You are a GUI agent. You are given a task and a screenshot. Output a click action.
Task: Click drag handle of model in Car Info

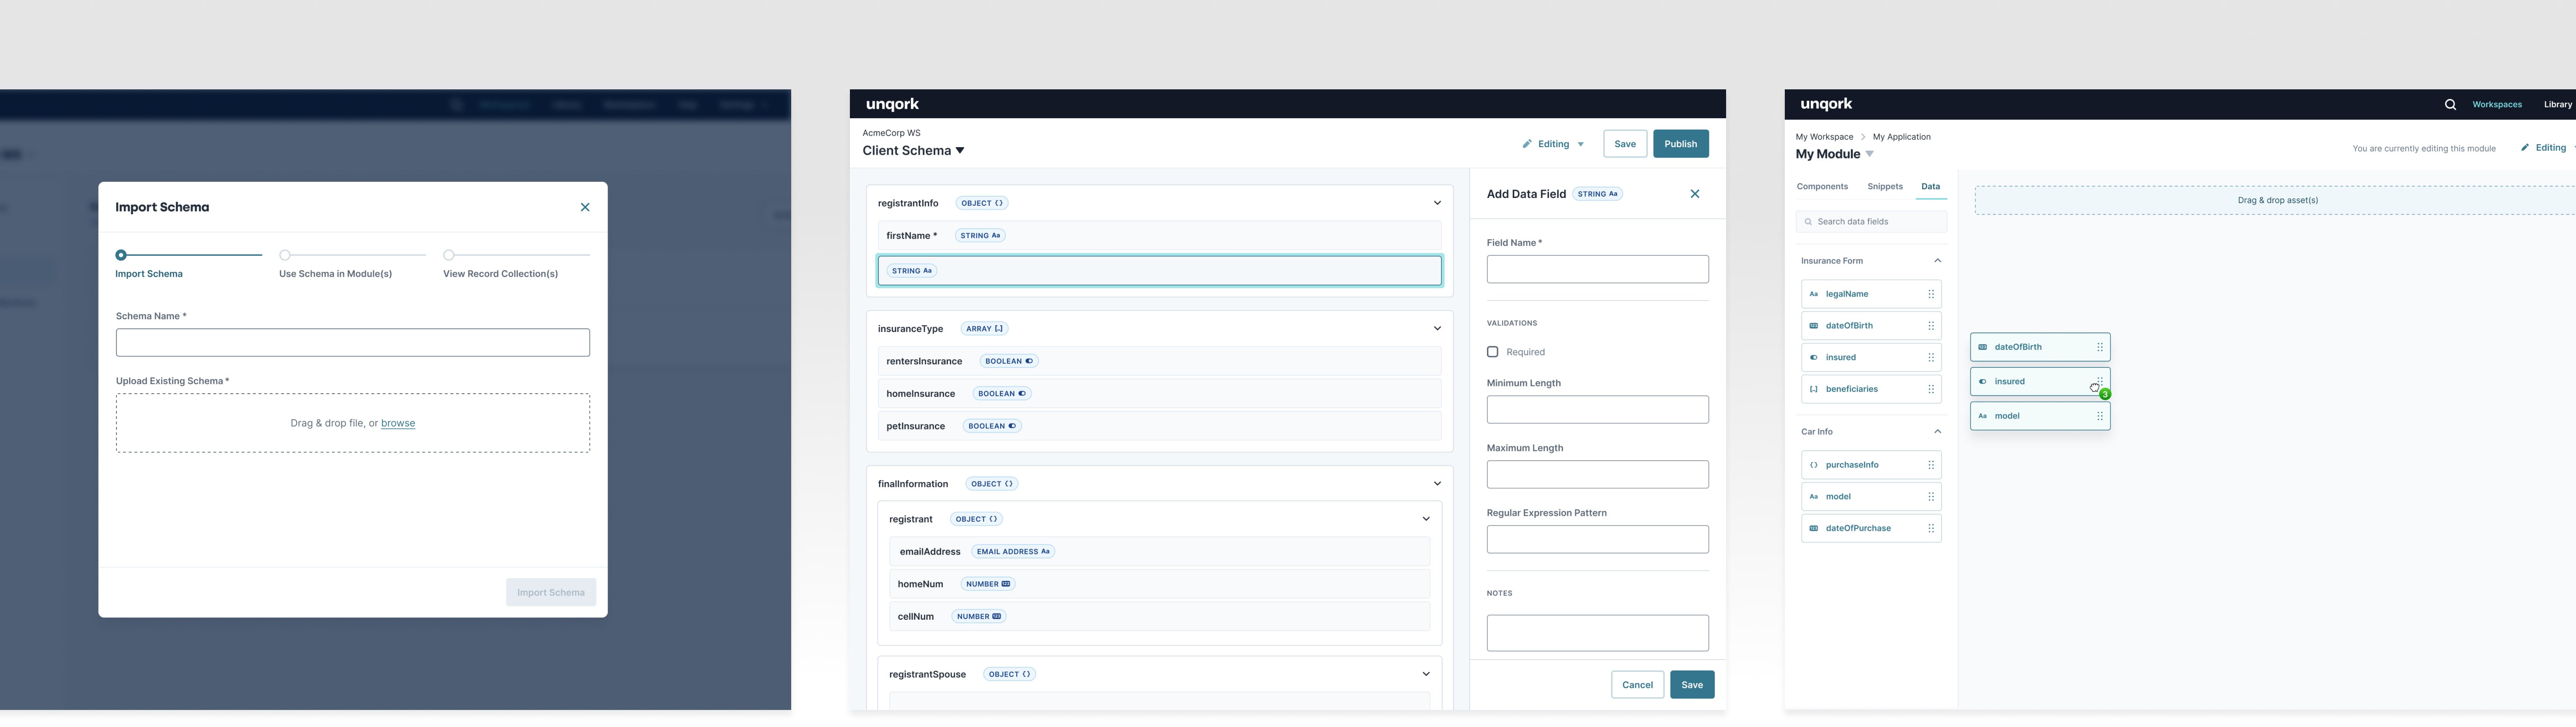pyautogui.click(x=1931, y=497)
